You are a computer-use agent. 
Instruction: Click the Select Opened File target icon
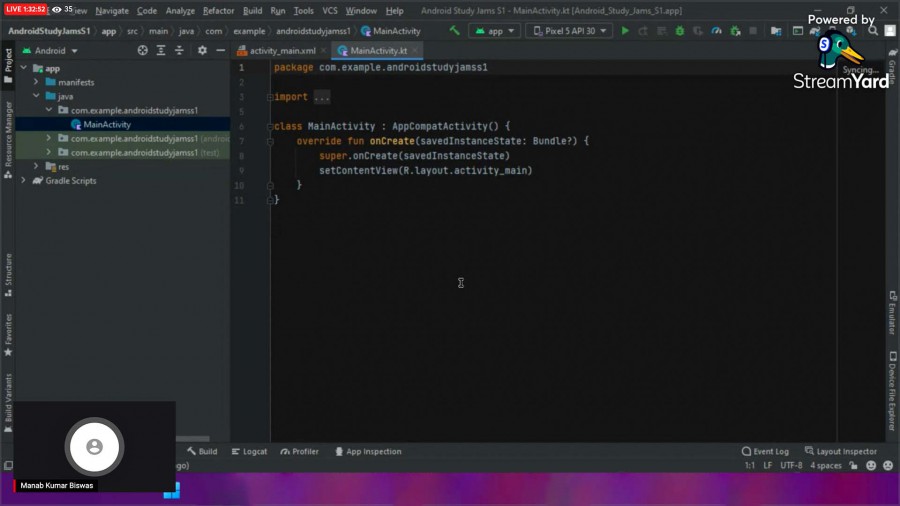[x=142, y=50]
